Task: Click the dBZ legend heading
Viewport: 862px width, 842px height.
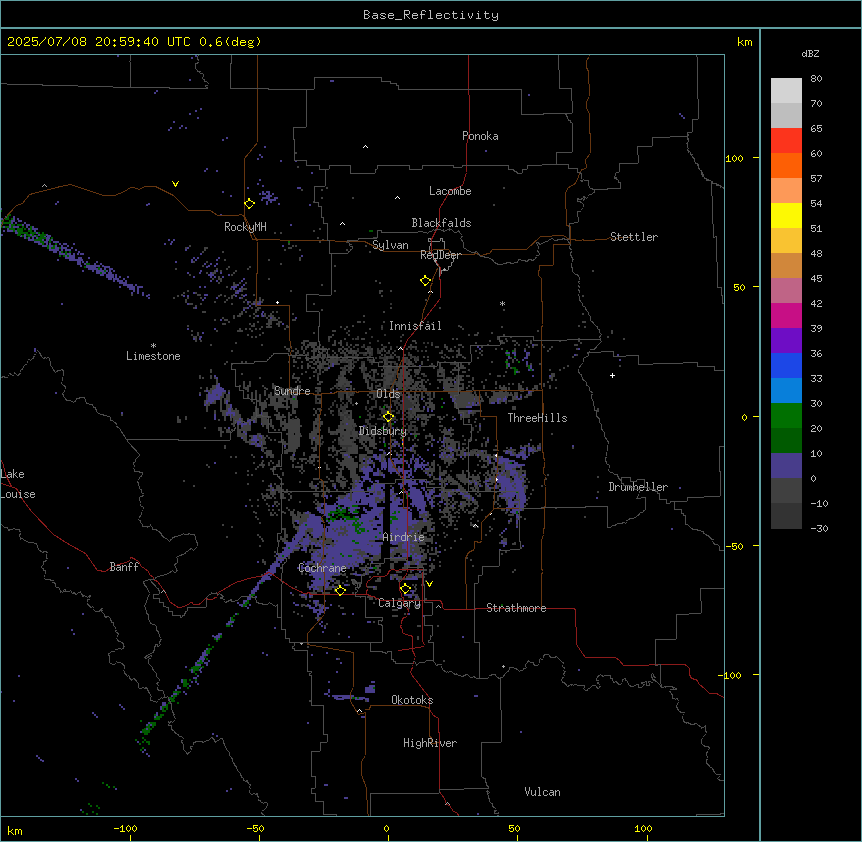Action: pos(810,53)
